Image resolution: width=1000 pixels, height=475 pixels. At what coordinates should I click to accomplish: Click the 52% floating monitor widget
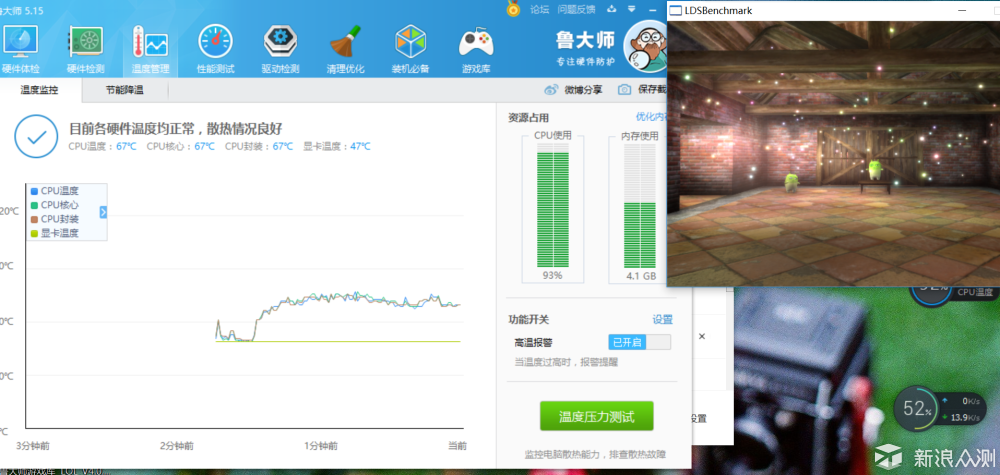(916, 409)
